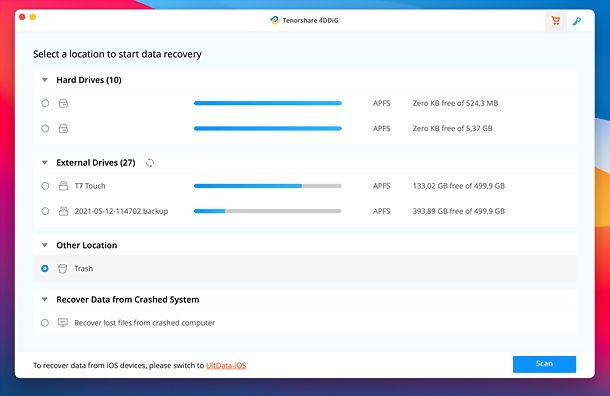Click the T7 Touch external drive icon
This screenshot has width=610, height=396.
(x=63, y=186)
